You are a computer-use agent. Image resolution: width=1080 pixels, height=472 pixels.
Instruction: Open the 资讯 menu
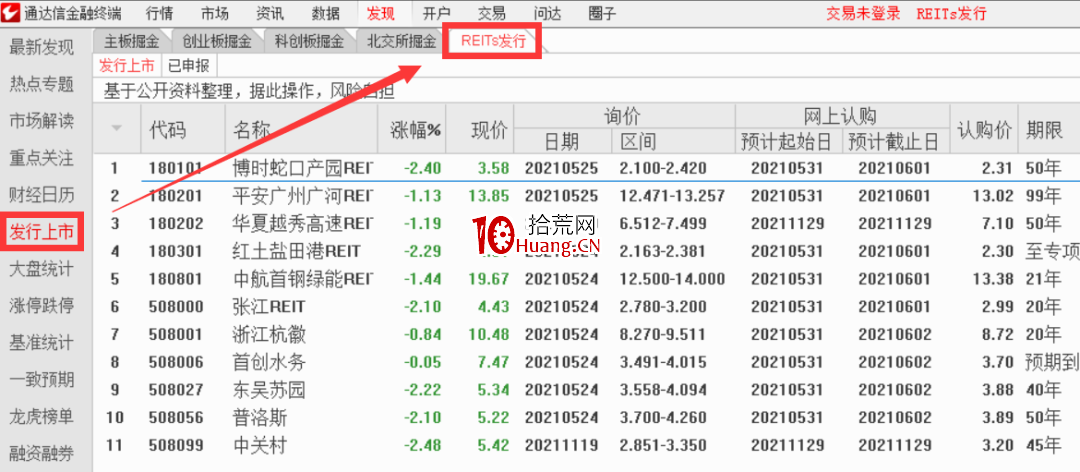[270, 13]
